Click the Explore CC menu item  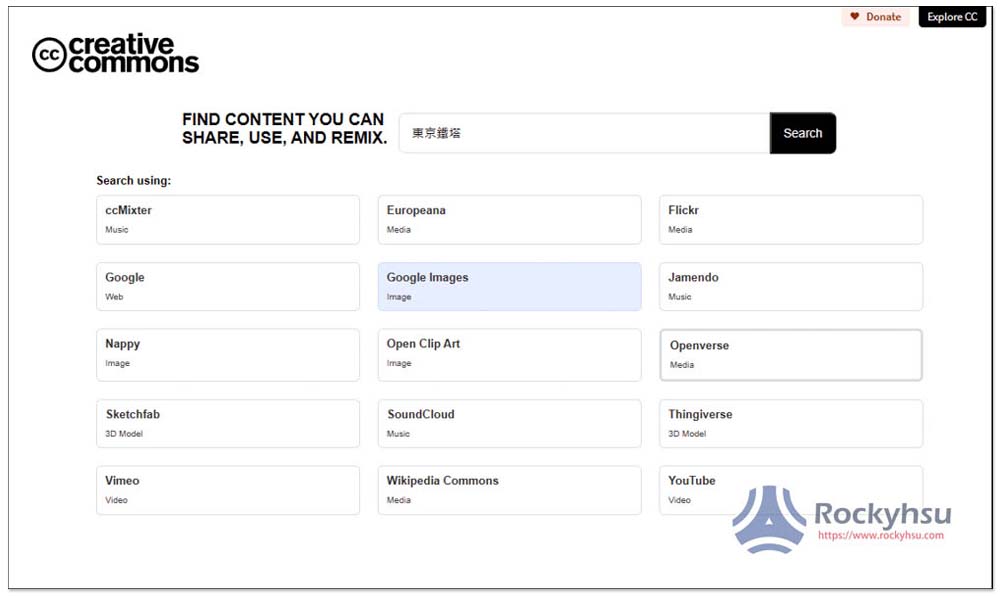coord(951,16)
